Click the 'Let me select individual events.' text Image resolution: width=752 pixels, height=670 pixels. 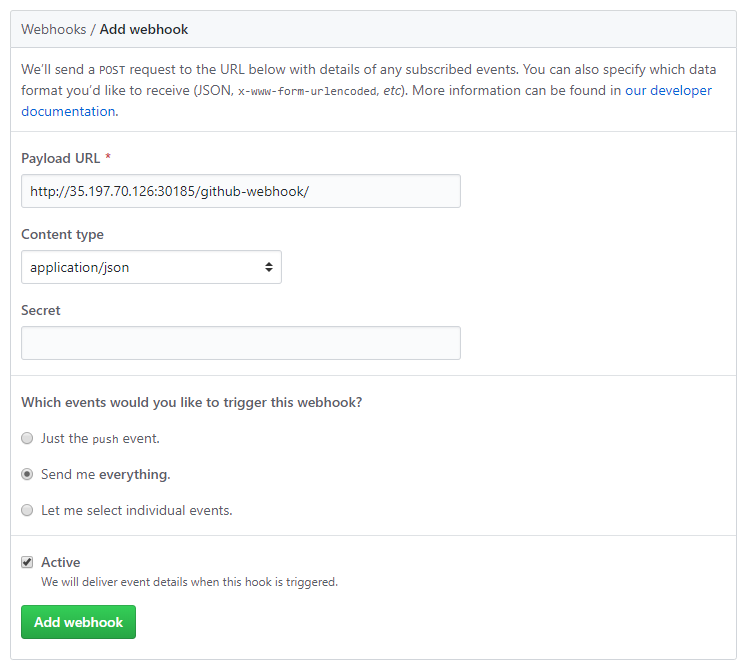(136, 510)
